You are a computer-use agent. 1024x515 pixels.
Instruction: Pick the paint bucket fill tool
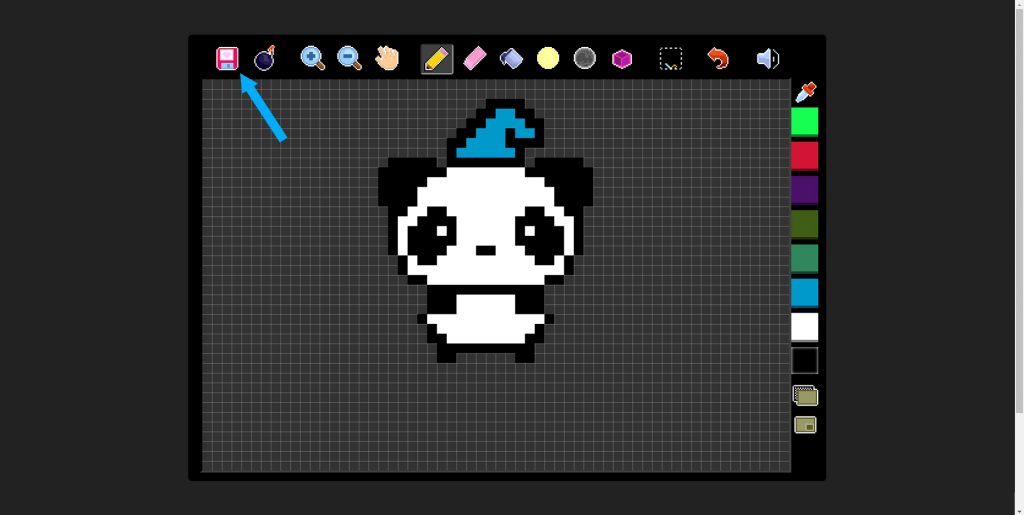tap(511, 59)
